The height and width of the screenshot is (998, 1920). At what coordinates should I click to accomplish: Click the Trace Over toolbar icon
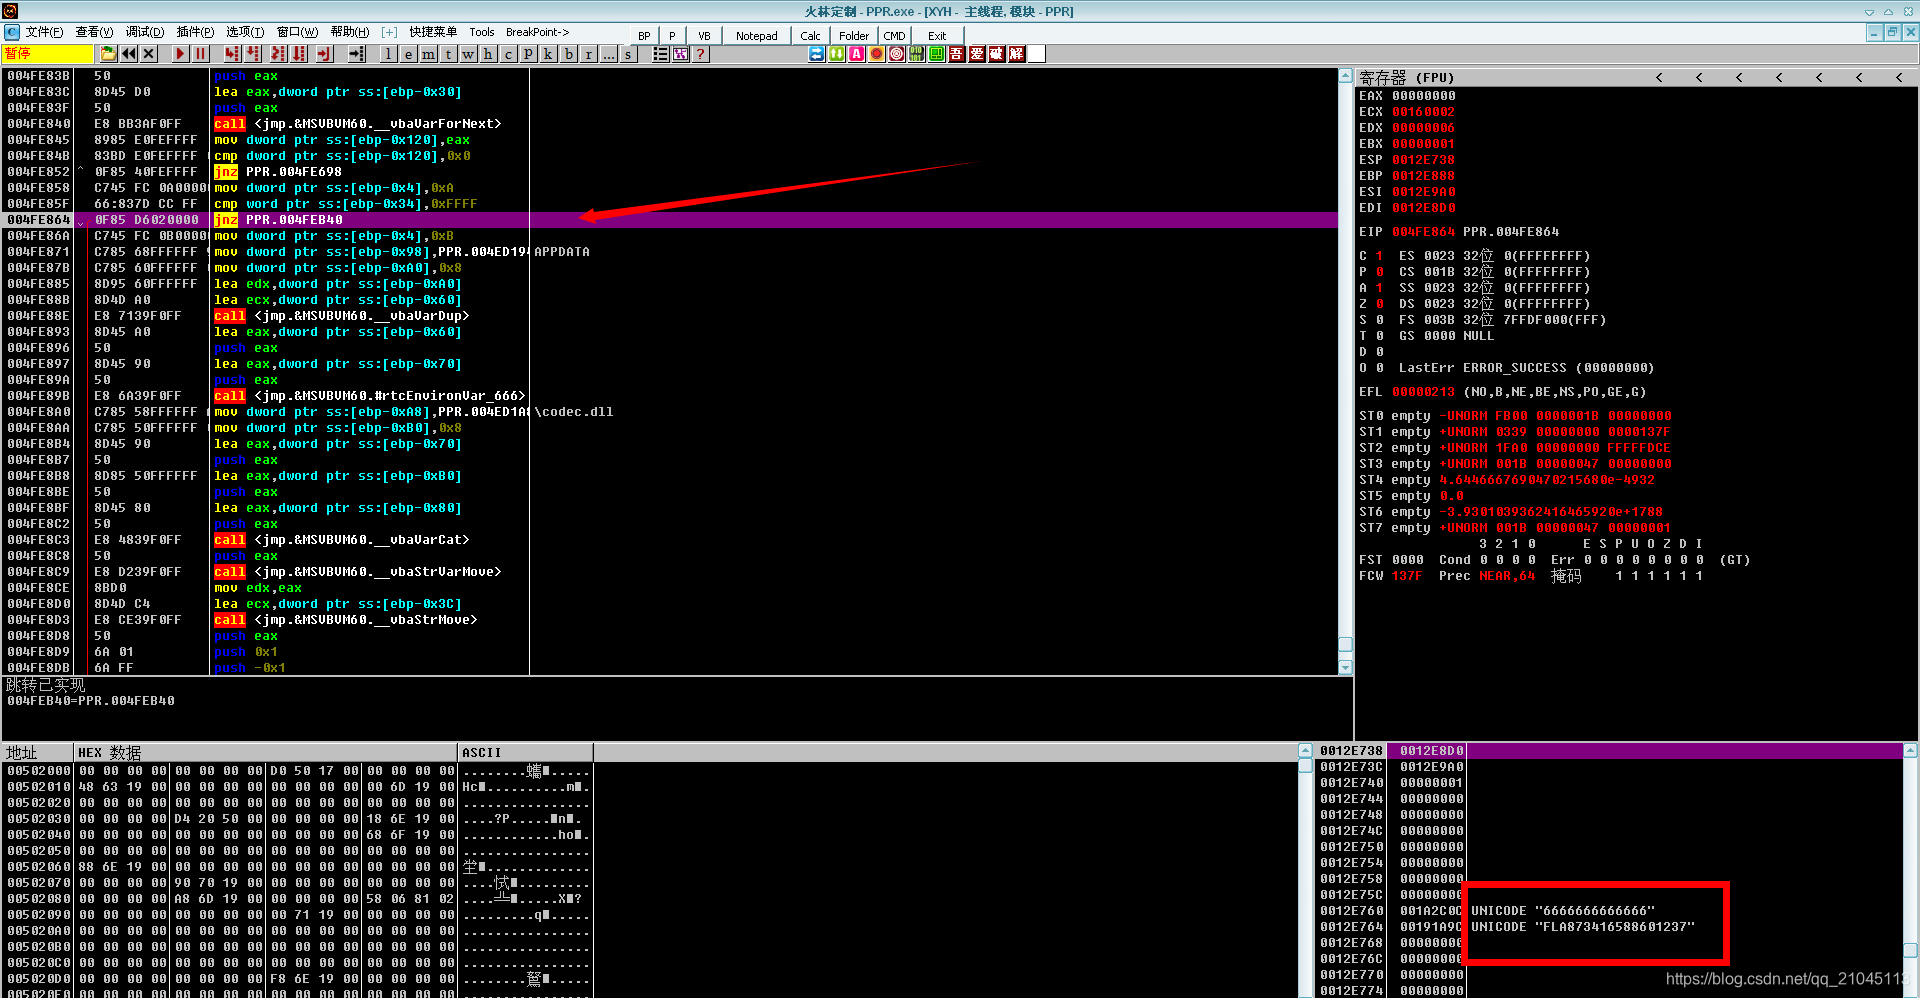(x=299, y=54)
